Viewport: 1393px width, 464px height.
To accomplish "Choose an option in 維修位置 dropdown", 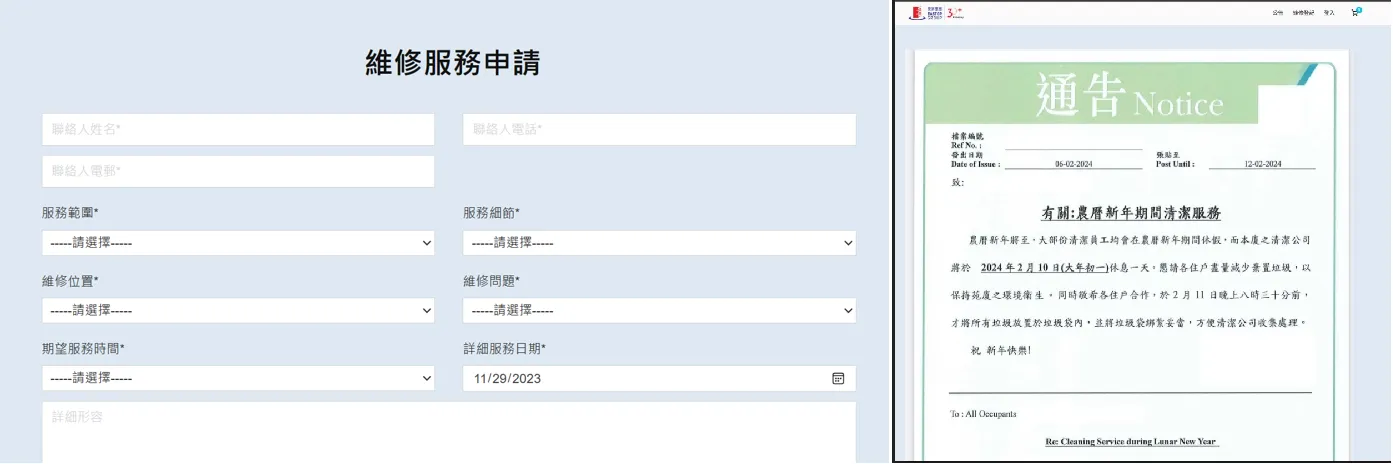I will pos(238,311).
